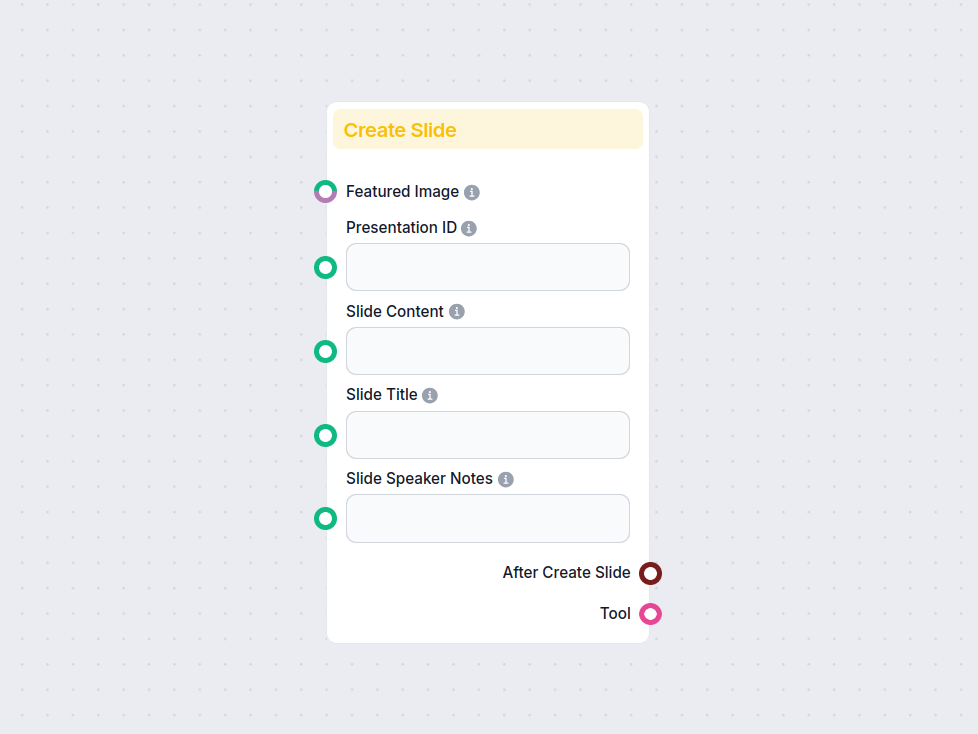Select the pink Tool output port
This screenshot has width=978, height=734.
[x=651, y=613]
